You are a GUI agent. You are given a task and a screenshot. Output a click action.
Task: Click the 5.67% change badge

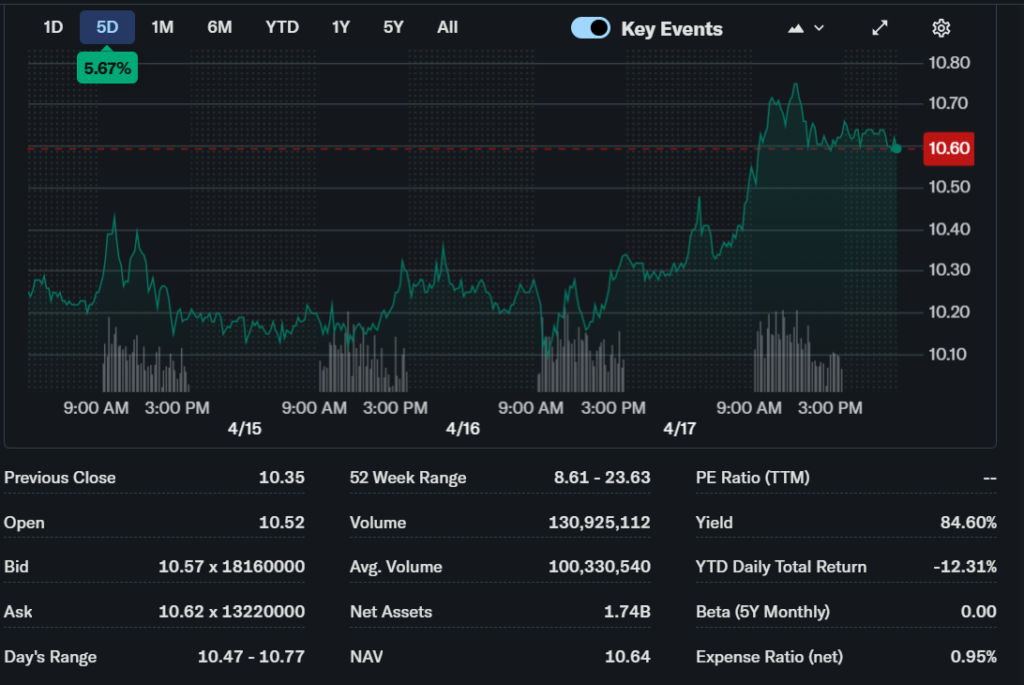point(107,68)
